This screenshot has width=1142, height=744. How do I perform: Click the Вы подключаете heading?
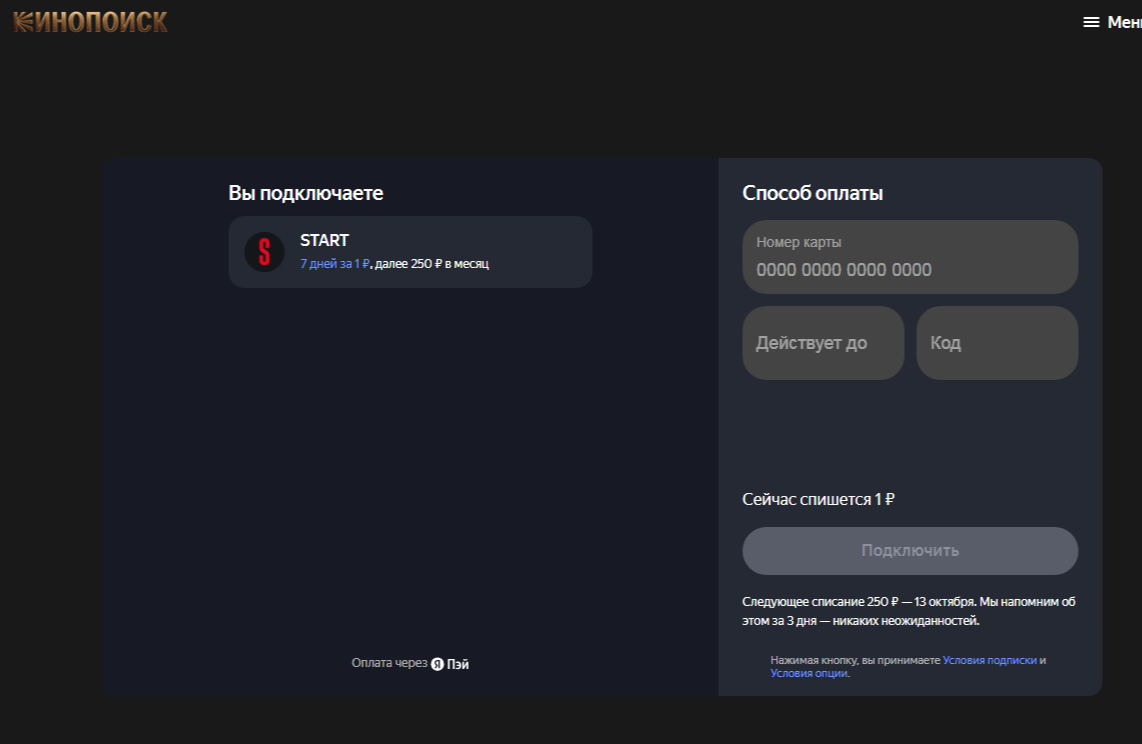[305, 194]
